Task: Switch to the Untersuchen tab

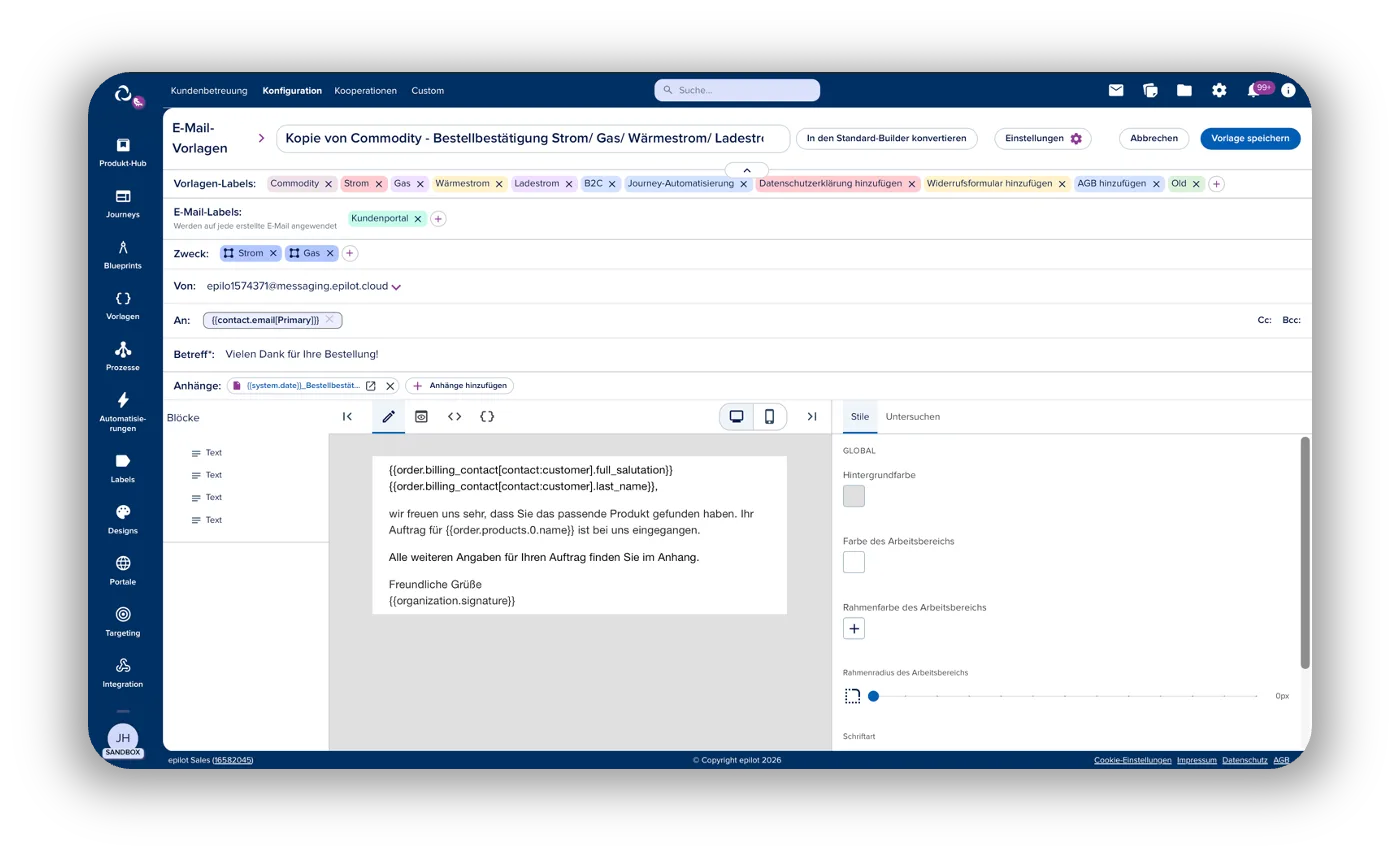Action: 913,416
